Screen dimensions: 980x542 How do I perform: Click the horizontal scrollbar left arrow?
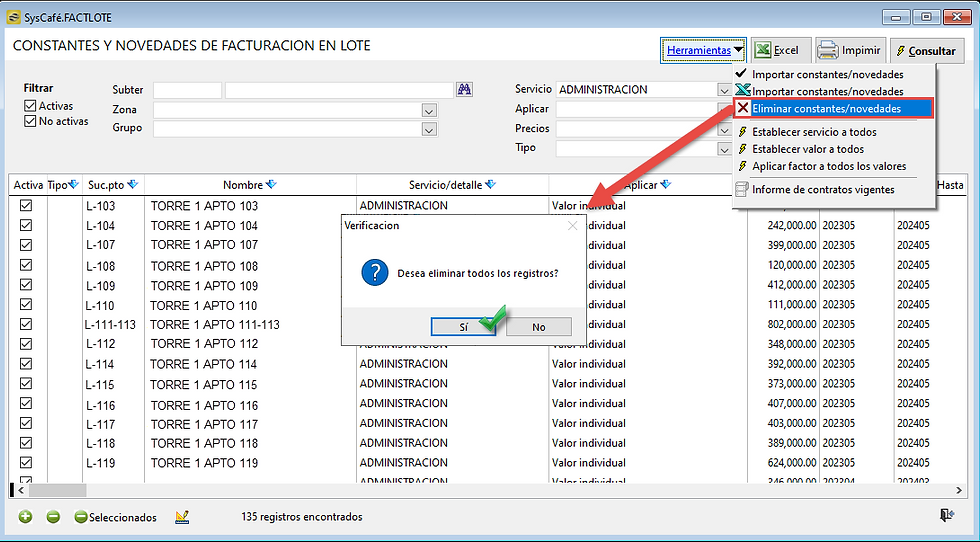[x=21, y=491]
